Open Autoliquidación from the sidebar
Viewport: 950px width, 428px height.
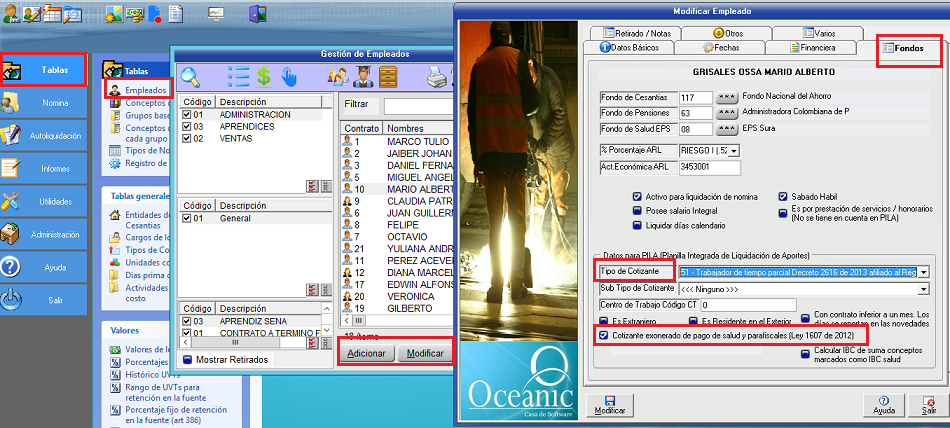(x=43, y=136)
